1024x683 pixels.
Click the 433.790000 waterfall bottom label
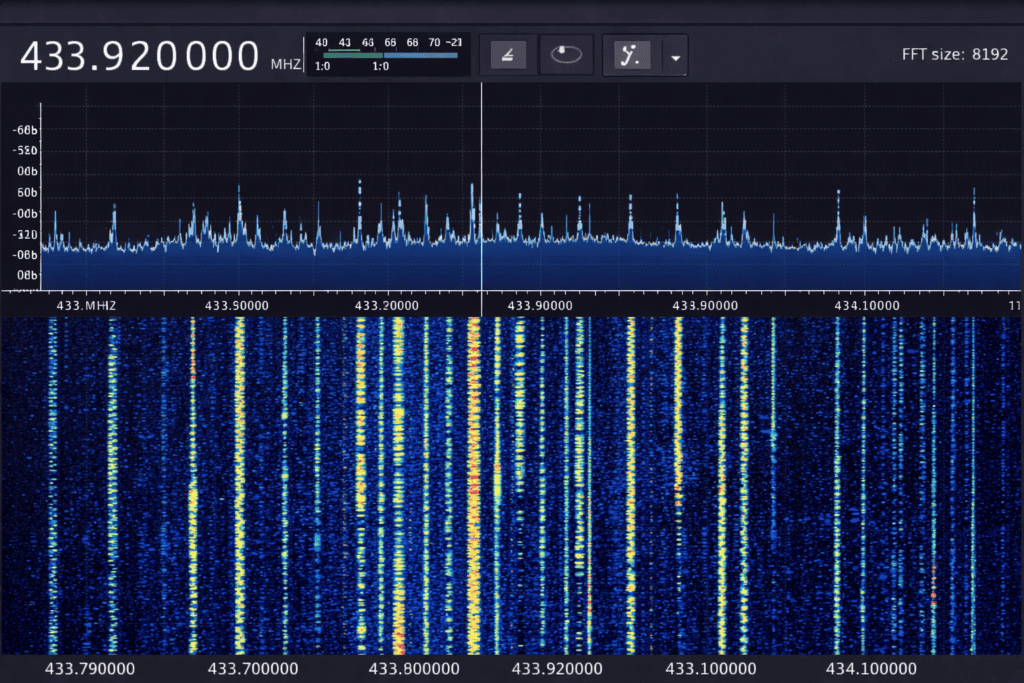pos(90,669)
